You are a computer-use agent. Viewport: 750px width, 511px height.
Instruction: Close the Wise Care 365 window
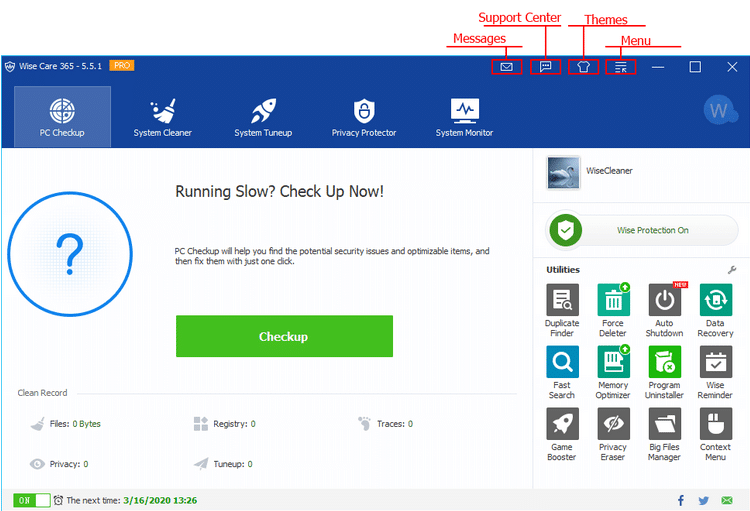pos(732,67)
